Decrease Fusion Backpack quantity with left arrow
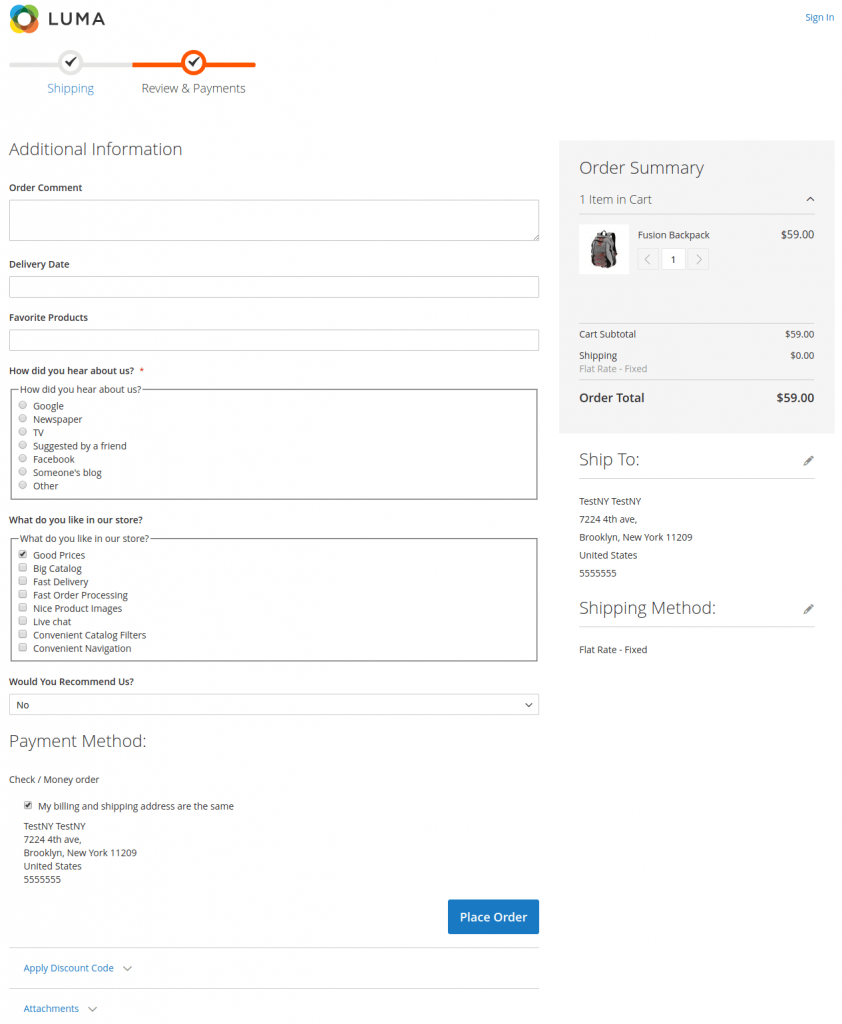 point(647,258)
